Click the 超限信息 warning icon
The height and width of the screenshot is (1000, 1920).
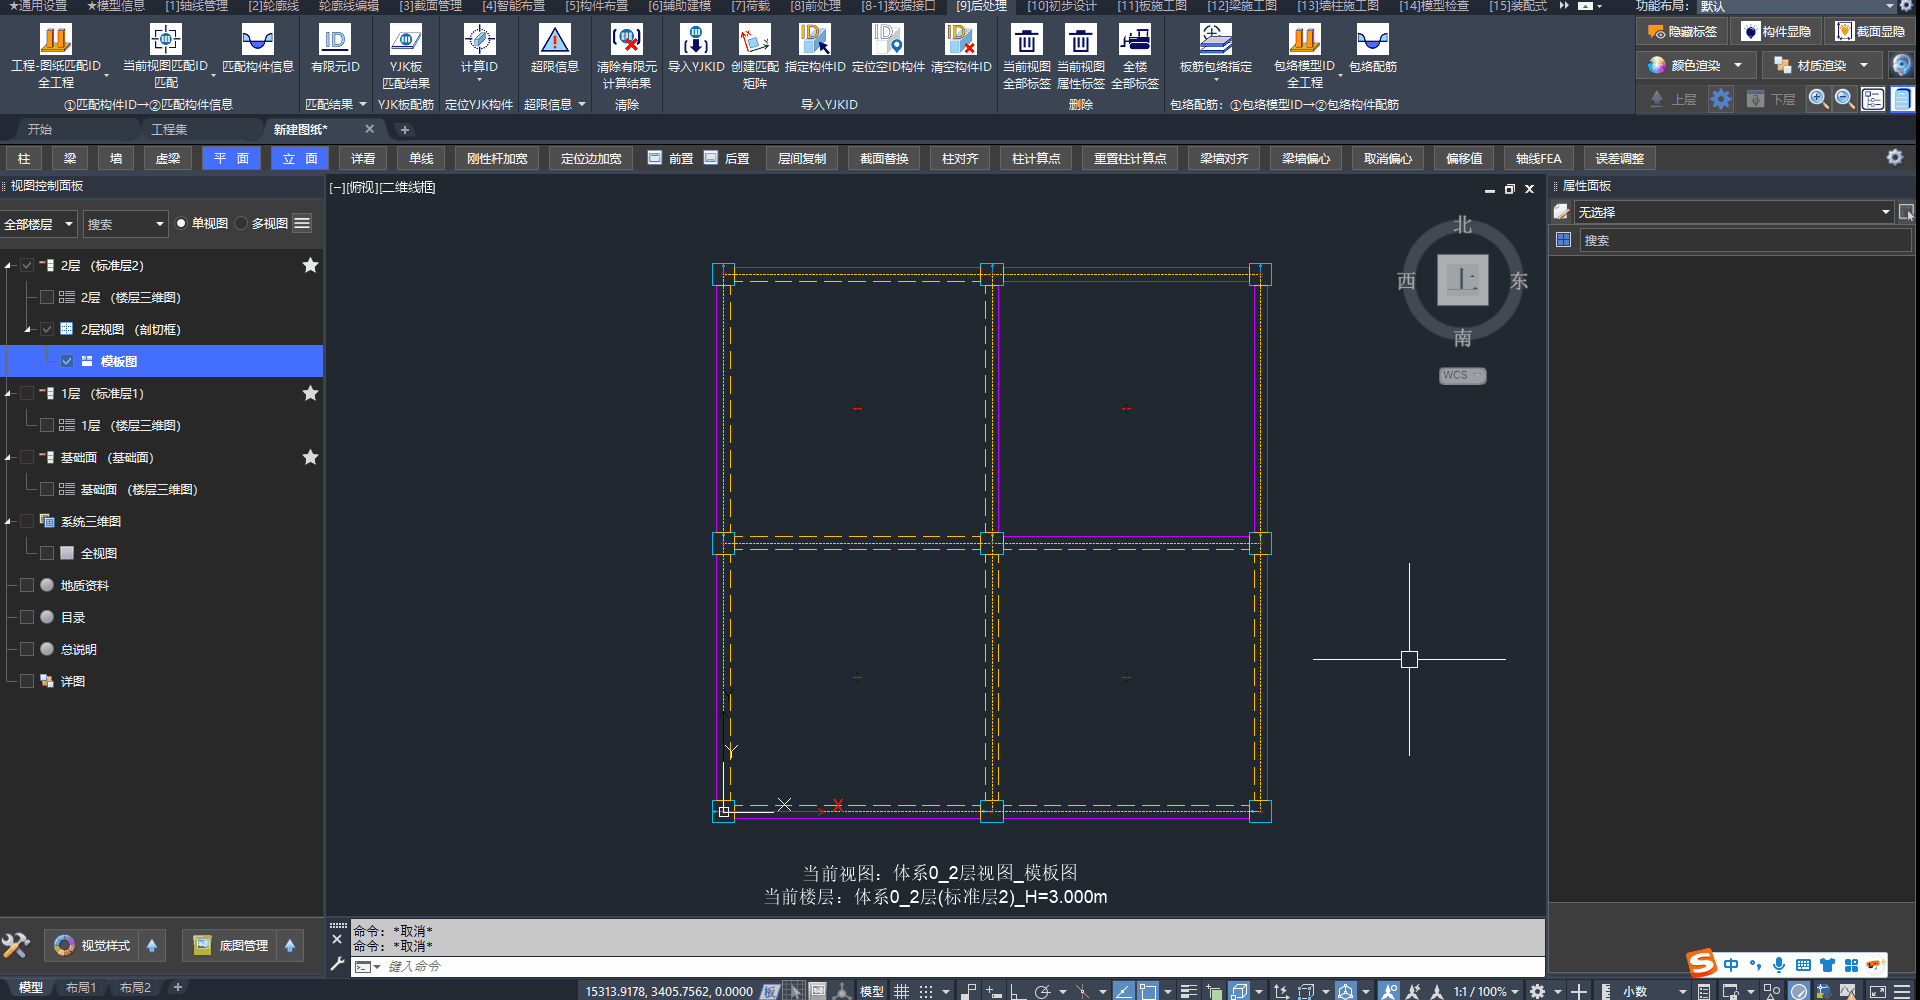click(x=554, y=41)
